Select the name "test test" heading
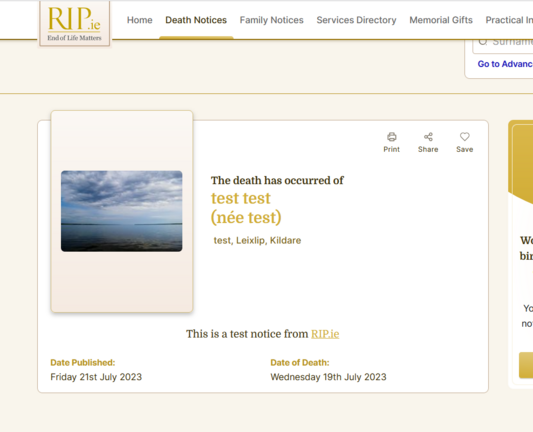533x432 pixels. coord(241,198)
